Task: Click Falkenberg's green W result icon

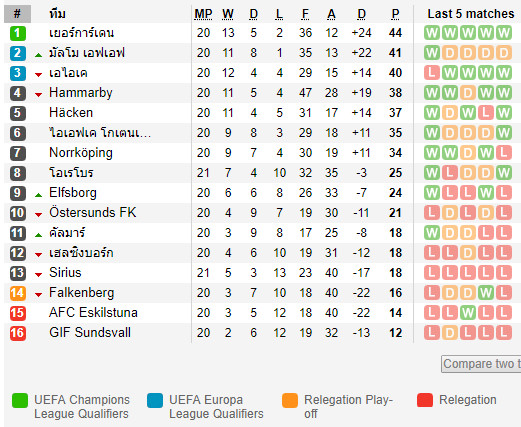Action: tap(486, 293)
